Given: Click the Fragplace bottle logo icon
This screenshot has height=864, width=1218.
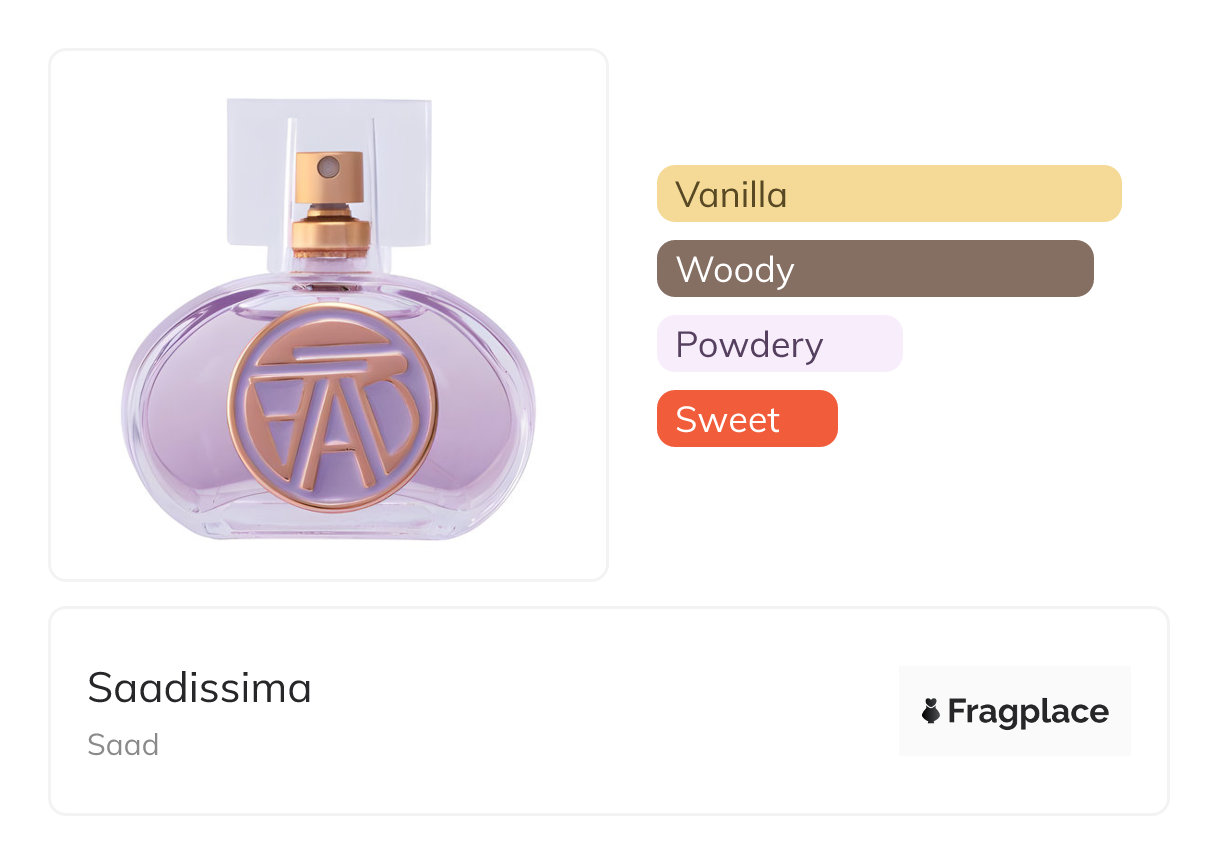Looking at the screenshot, I should (x=931, y=711).
